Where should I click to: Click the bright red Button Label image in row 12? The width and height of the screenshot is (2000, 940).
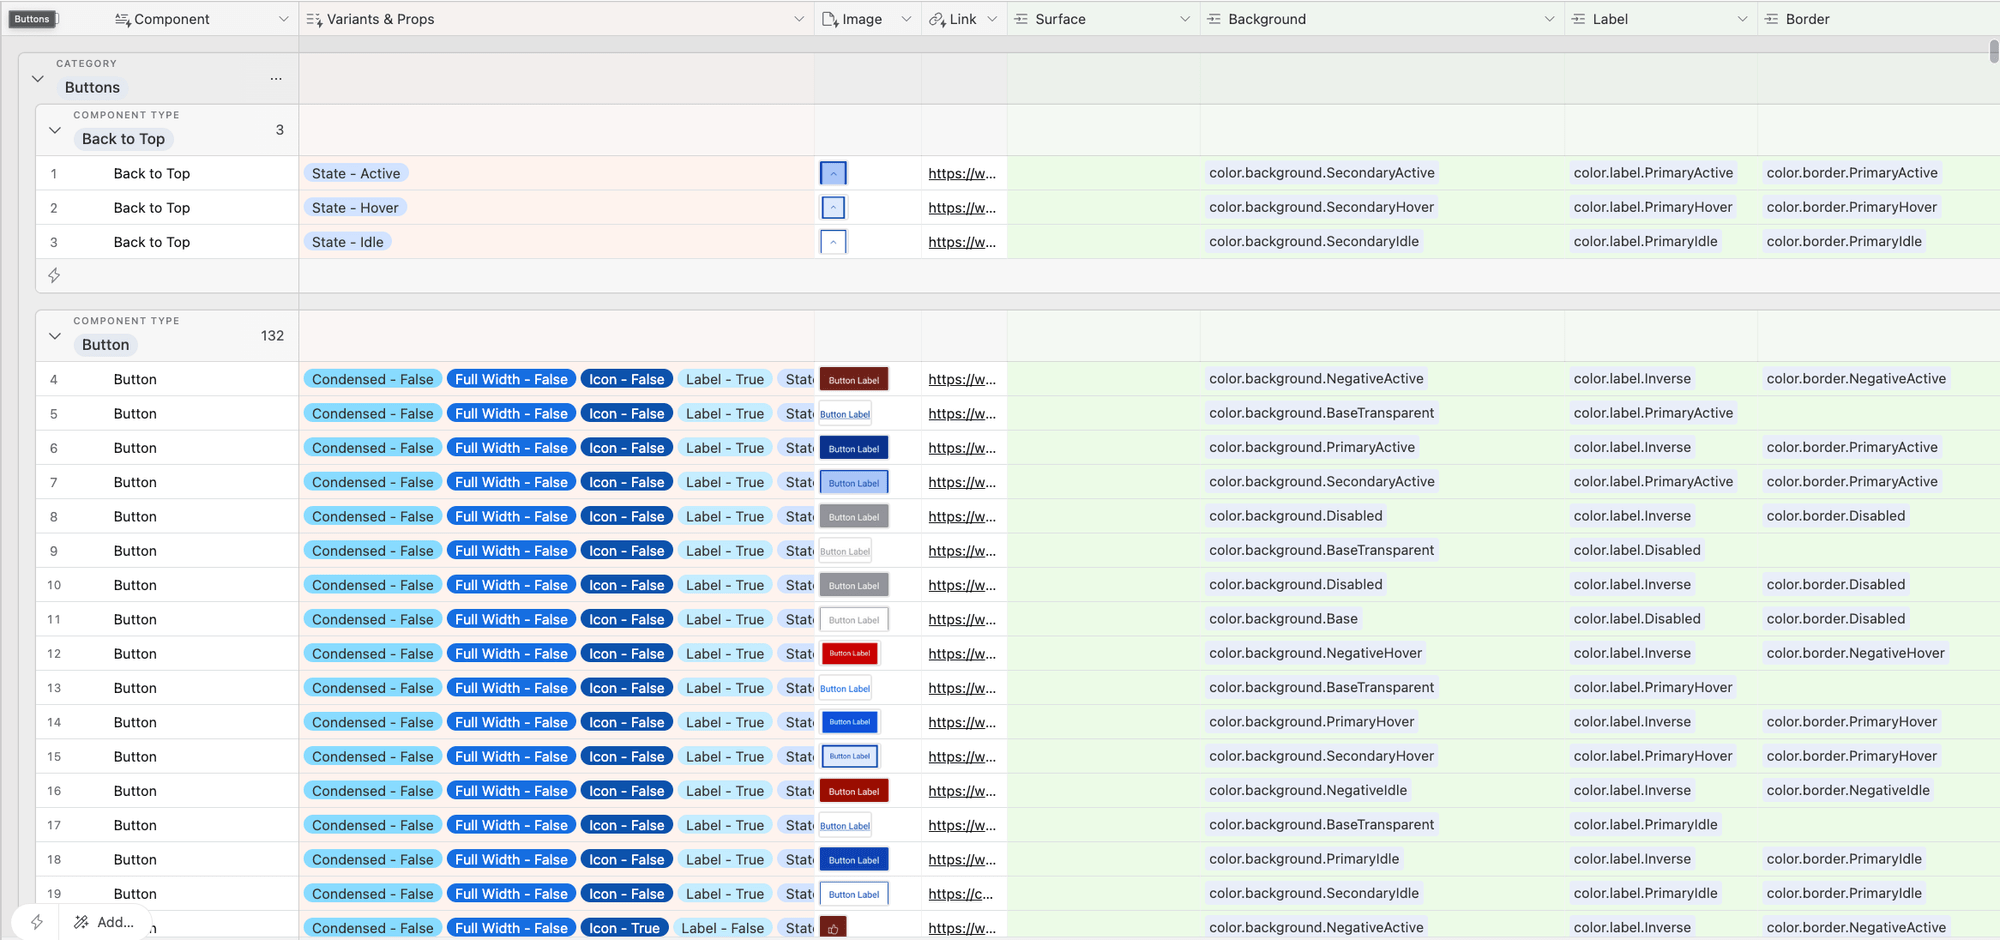[850, 653]
